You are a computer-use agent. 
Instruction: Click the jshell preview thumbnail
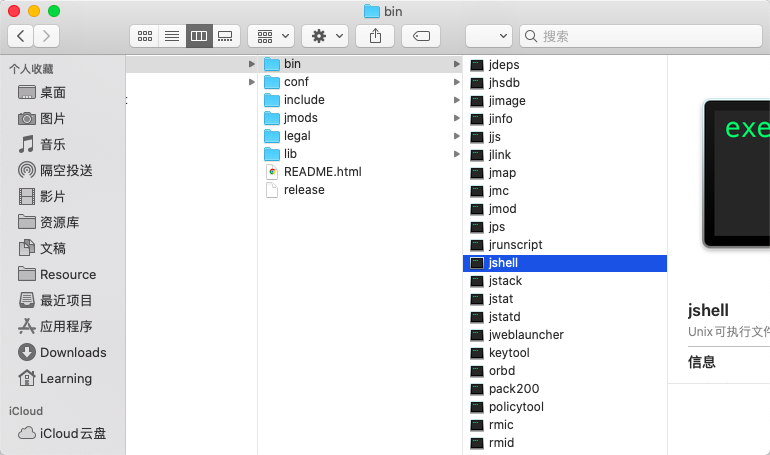[735, 172]
